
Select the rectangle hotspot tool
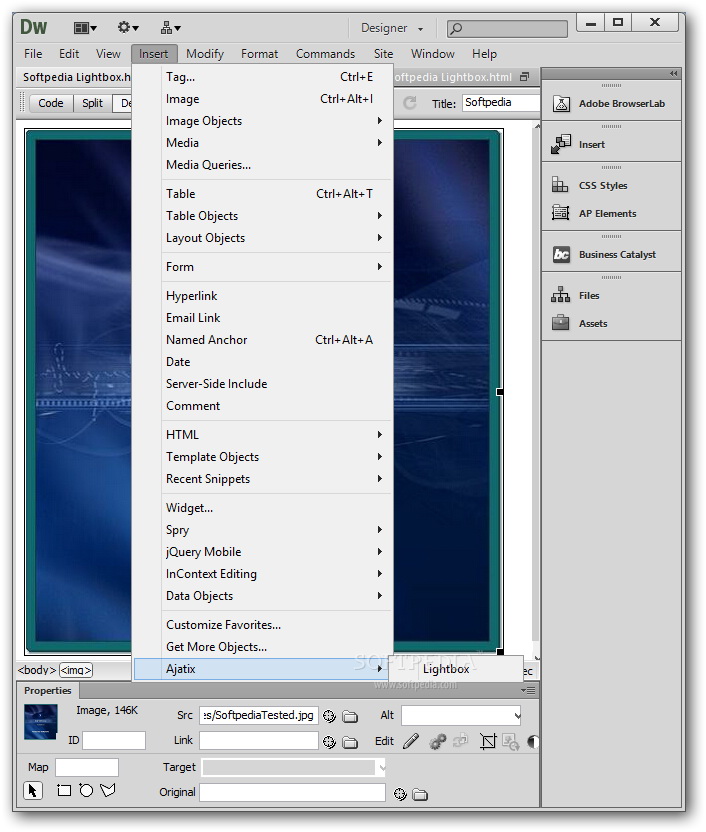pos(64,791)
